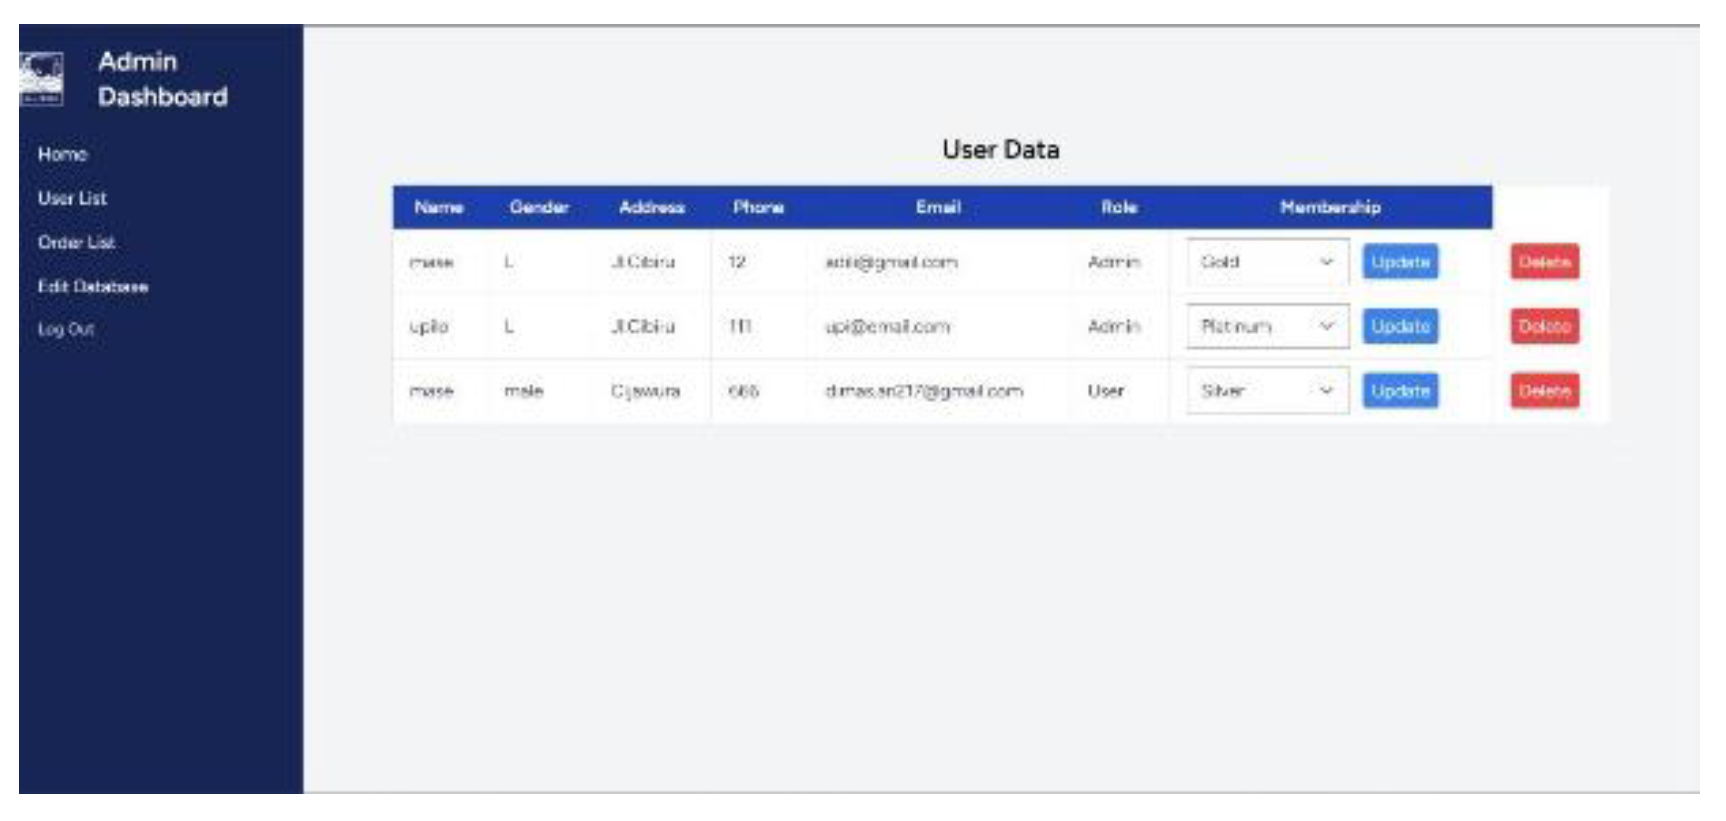Delete the user from Cijawura

pos(1544,391)
